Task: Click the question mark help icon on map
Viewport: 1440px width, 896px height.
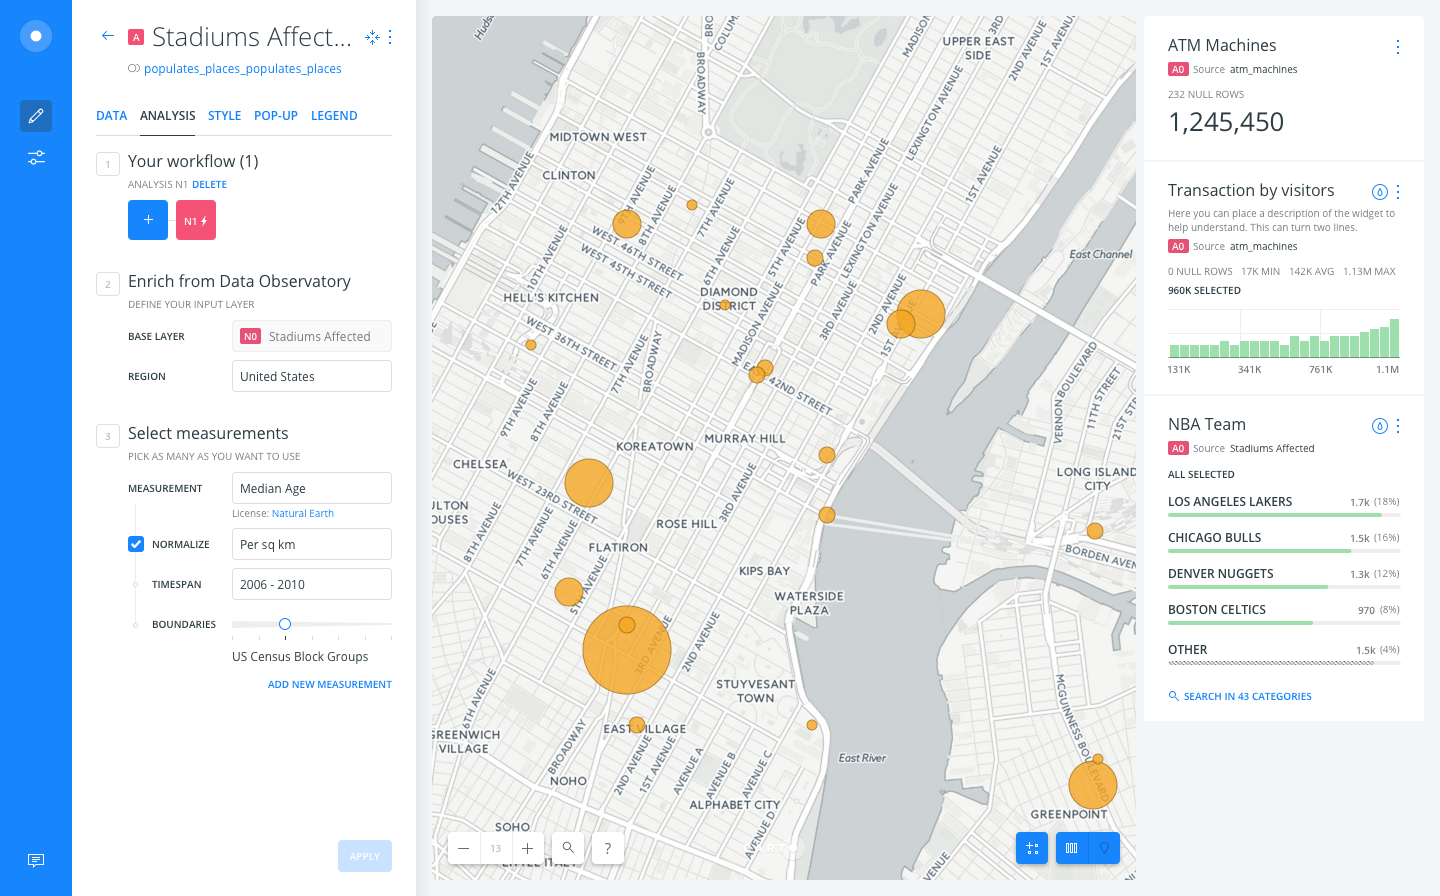Action: 607,847
